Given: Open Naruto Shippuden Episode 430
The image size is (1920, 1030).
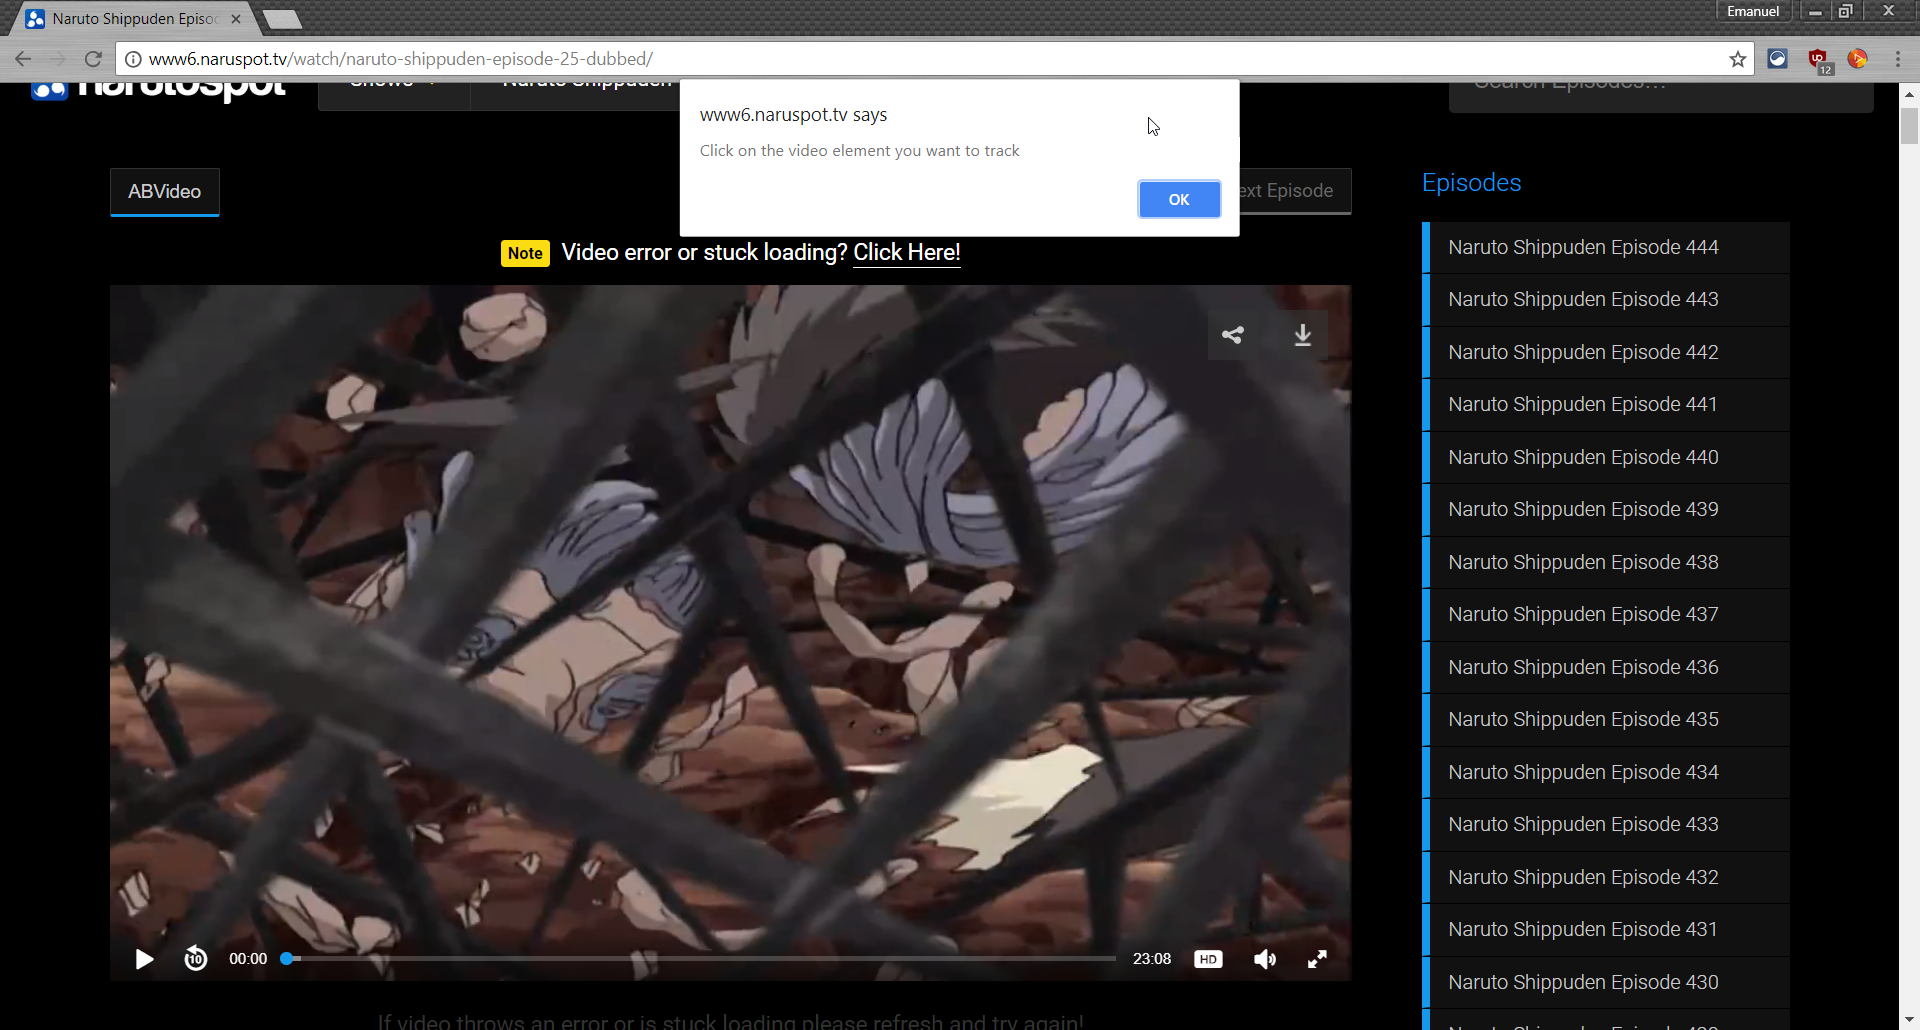Looking at the screenshot, I should click(x=1605, y=982).
